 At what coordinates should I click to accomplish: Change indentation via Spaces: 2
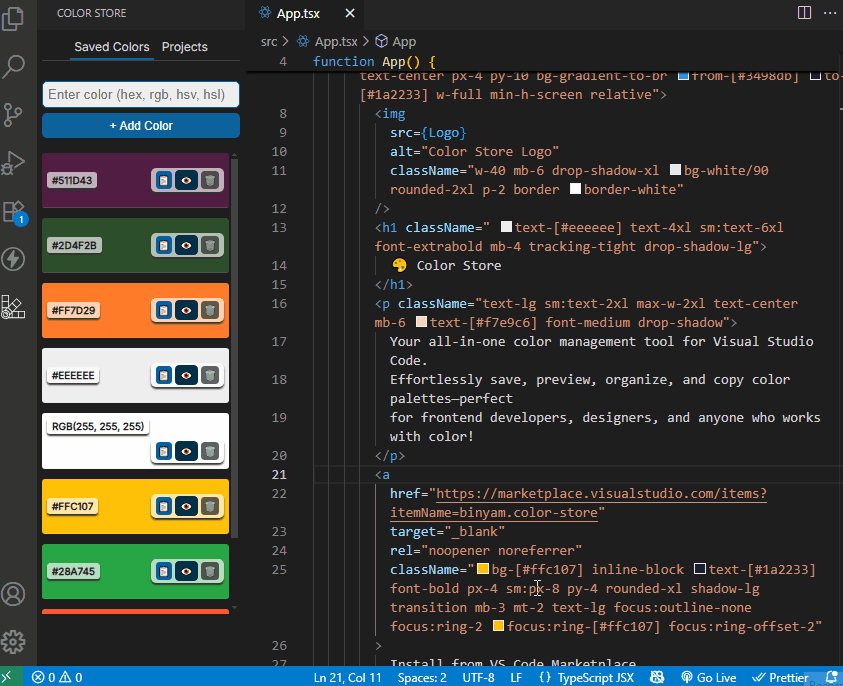(422, 677)
